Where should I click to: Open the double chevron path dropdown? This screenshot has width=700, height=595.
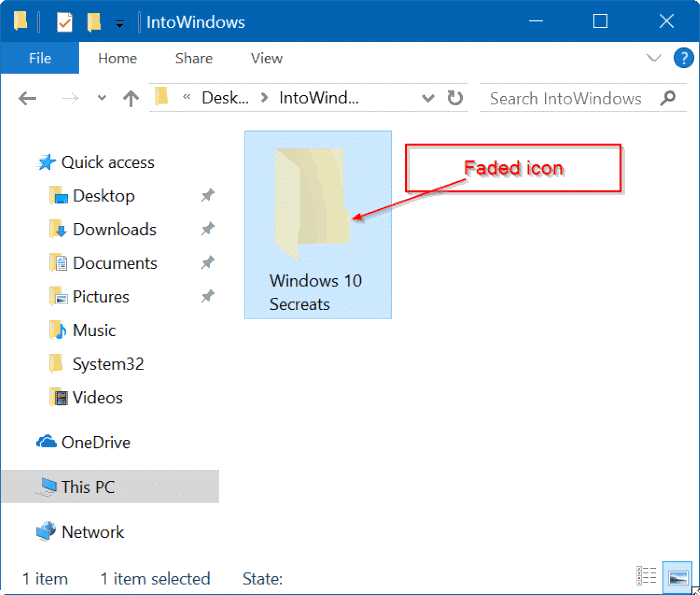[x=187, y=96]
